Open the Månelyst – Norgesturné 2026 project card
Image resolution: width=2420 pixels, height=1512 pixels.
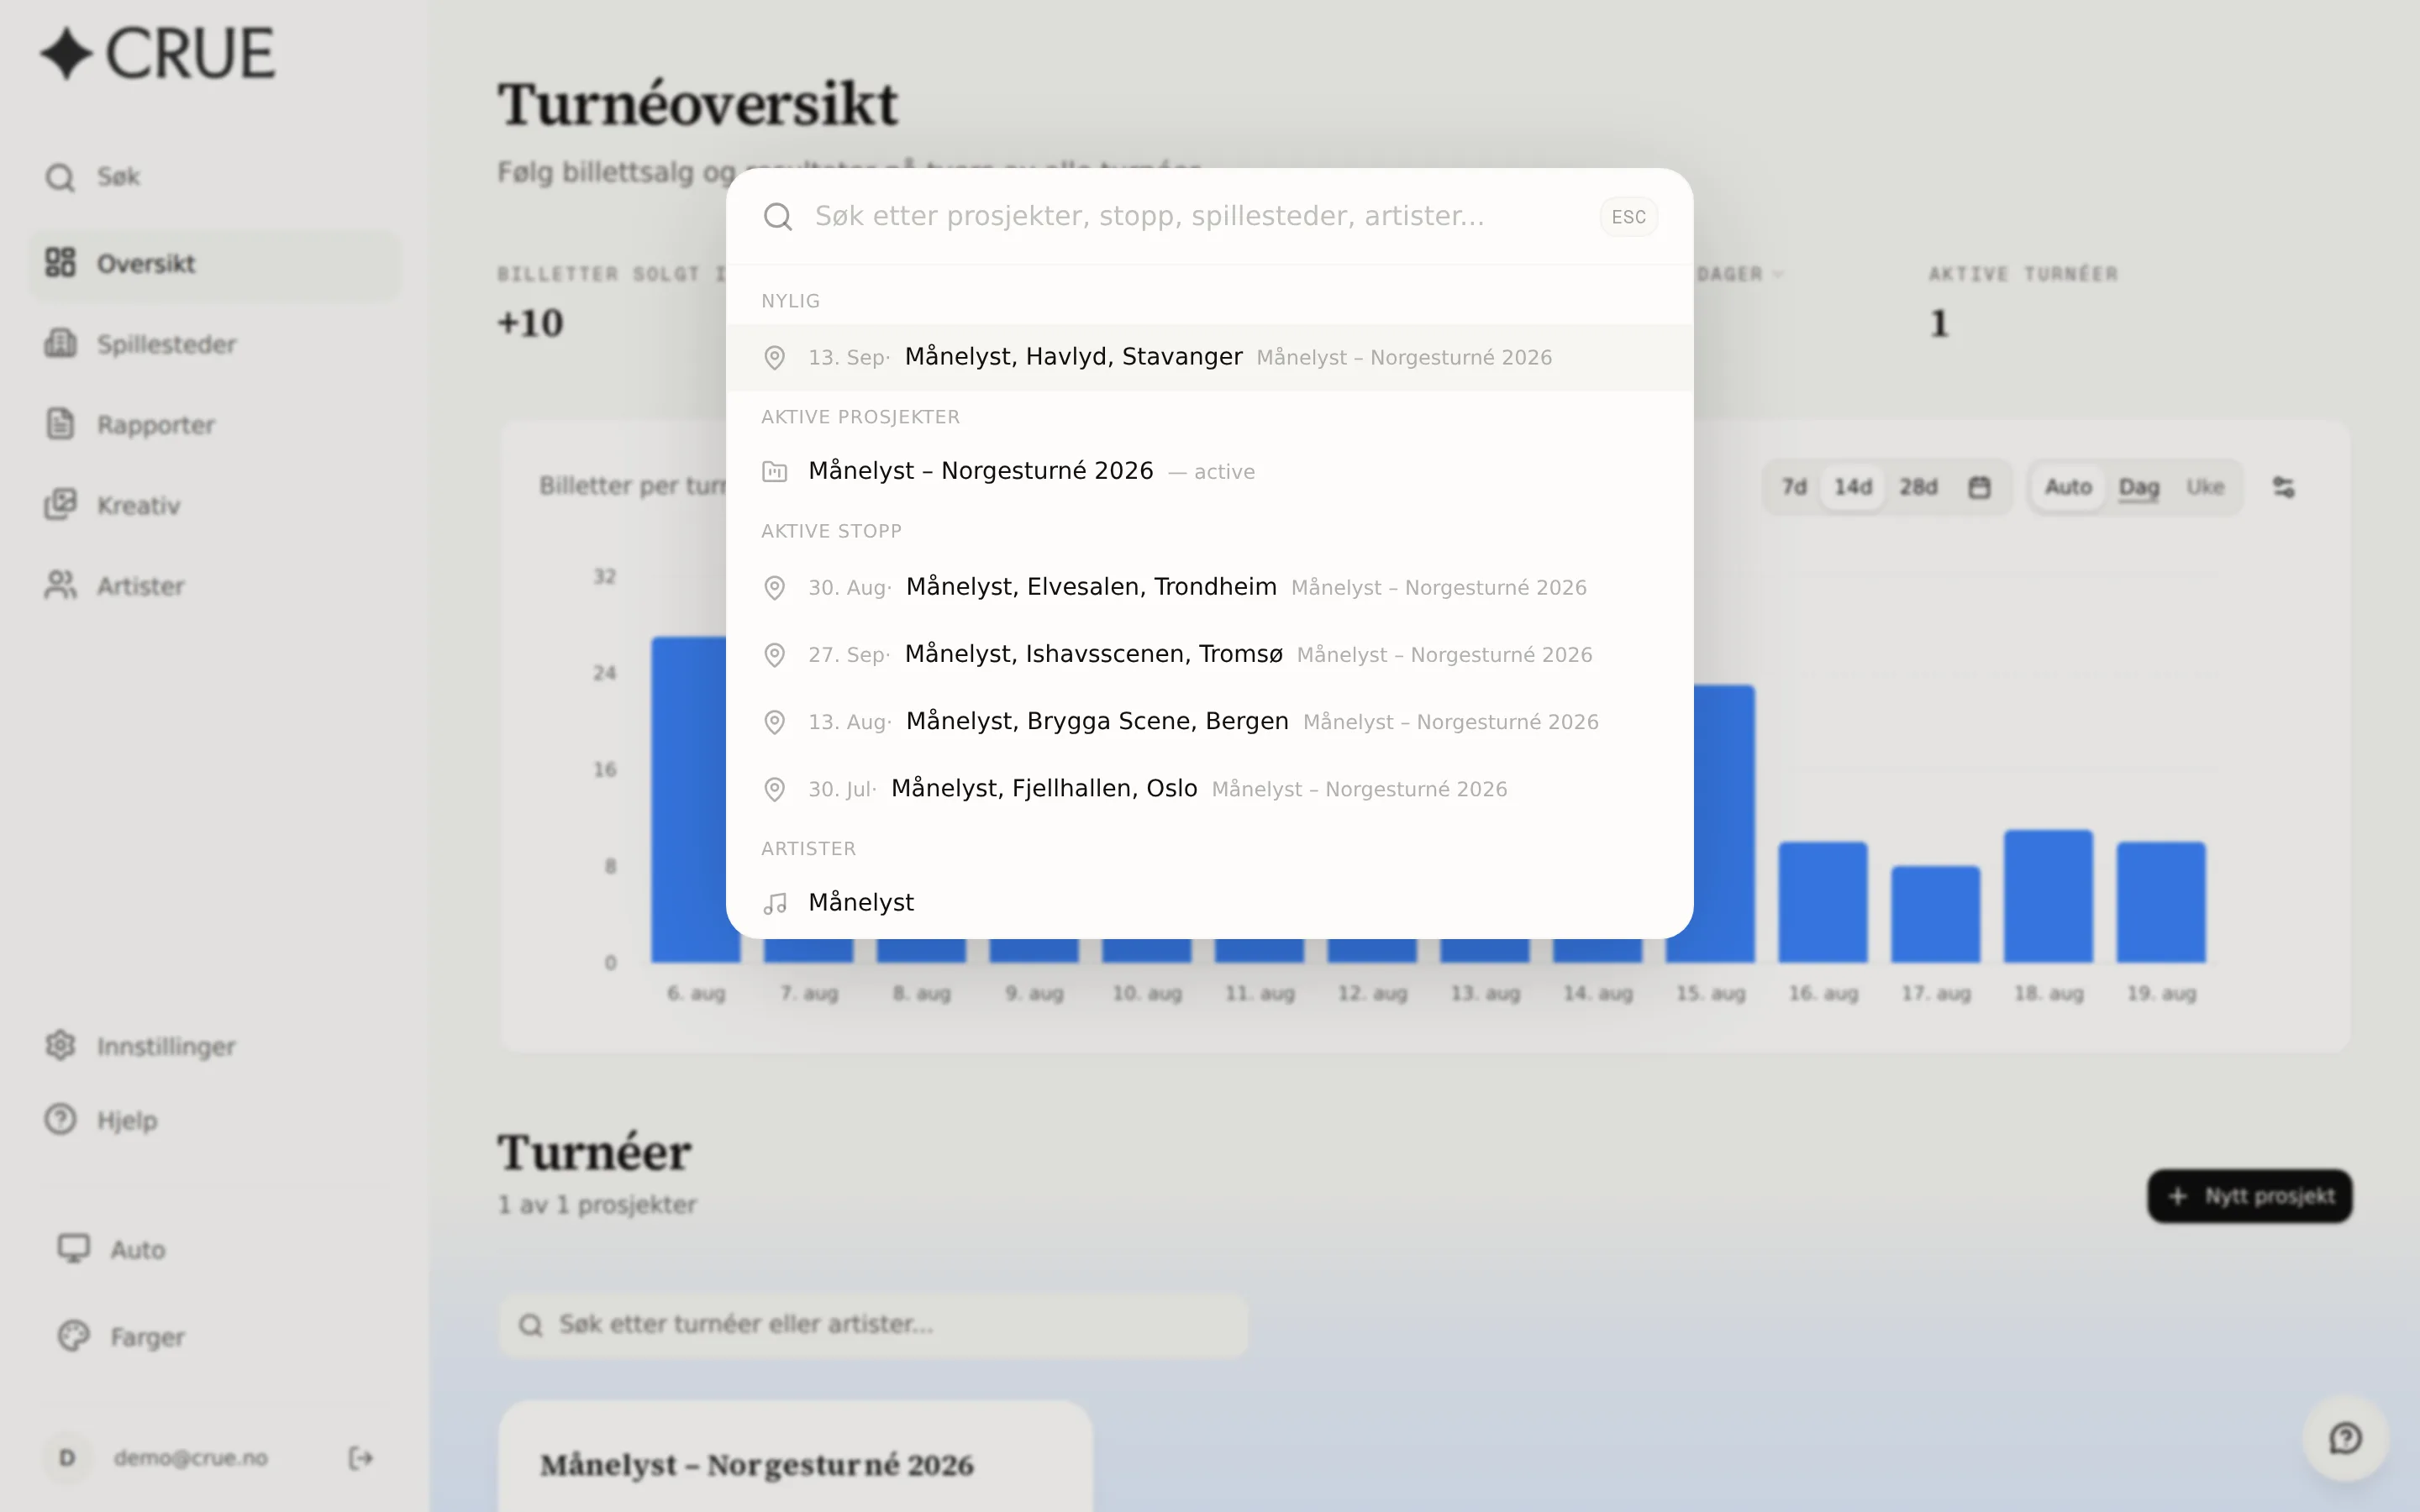point(795,1457)
